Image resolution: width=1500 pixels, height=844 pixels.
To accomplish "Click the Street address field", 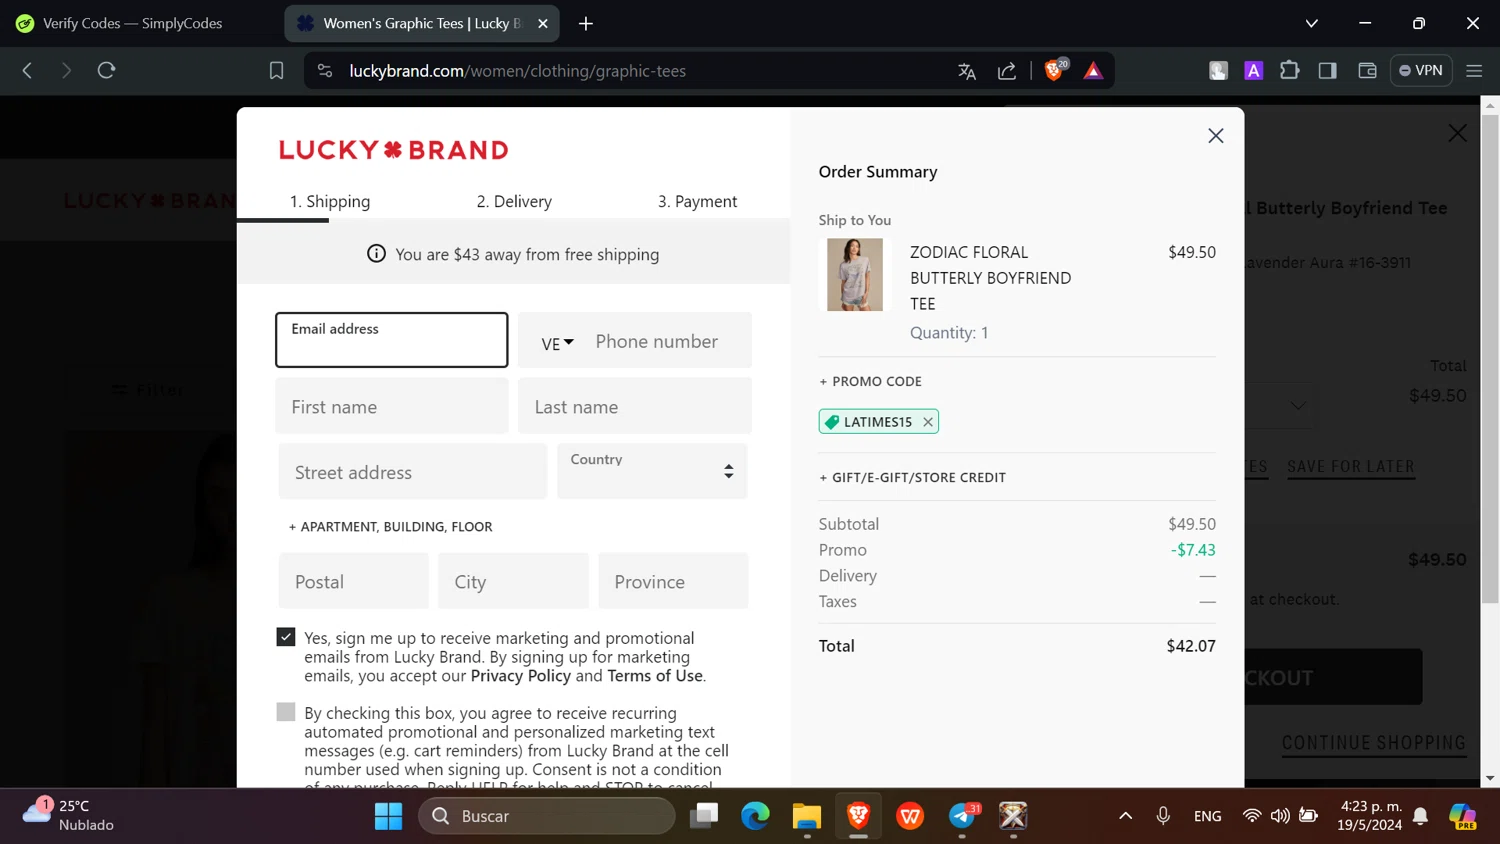I will tap(413, 472).
